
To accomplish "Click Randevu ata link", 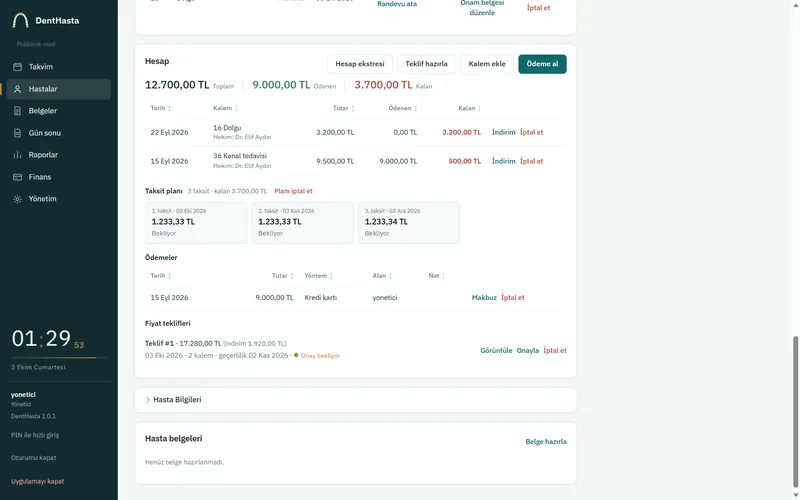I will click(397, 4).
